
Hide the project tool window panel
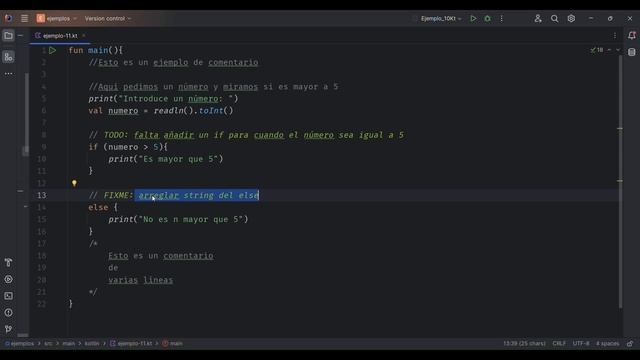coord(20,36)
